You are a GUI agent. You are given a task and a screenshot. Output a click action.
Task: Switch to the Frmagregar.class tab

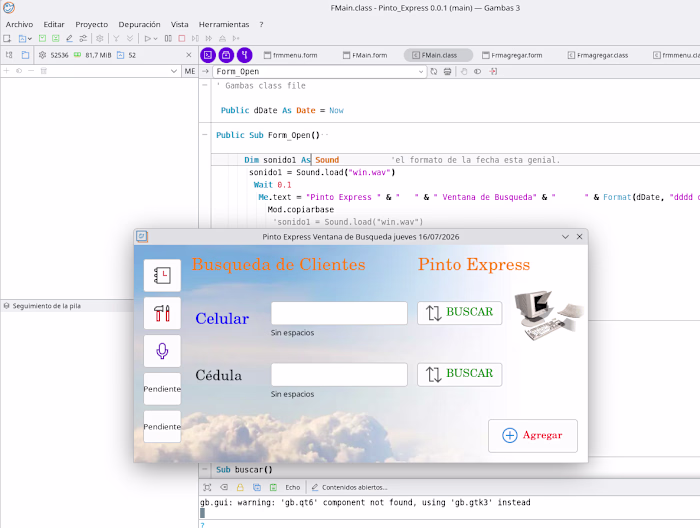(598, 55)
